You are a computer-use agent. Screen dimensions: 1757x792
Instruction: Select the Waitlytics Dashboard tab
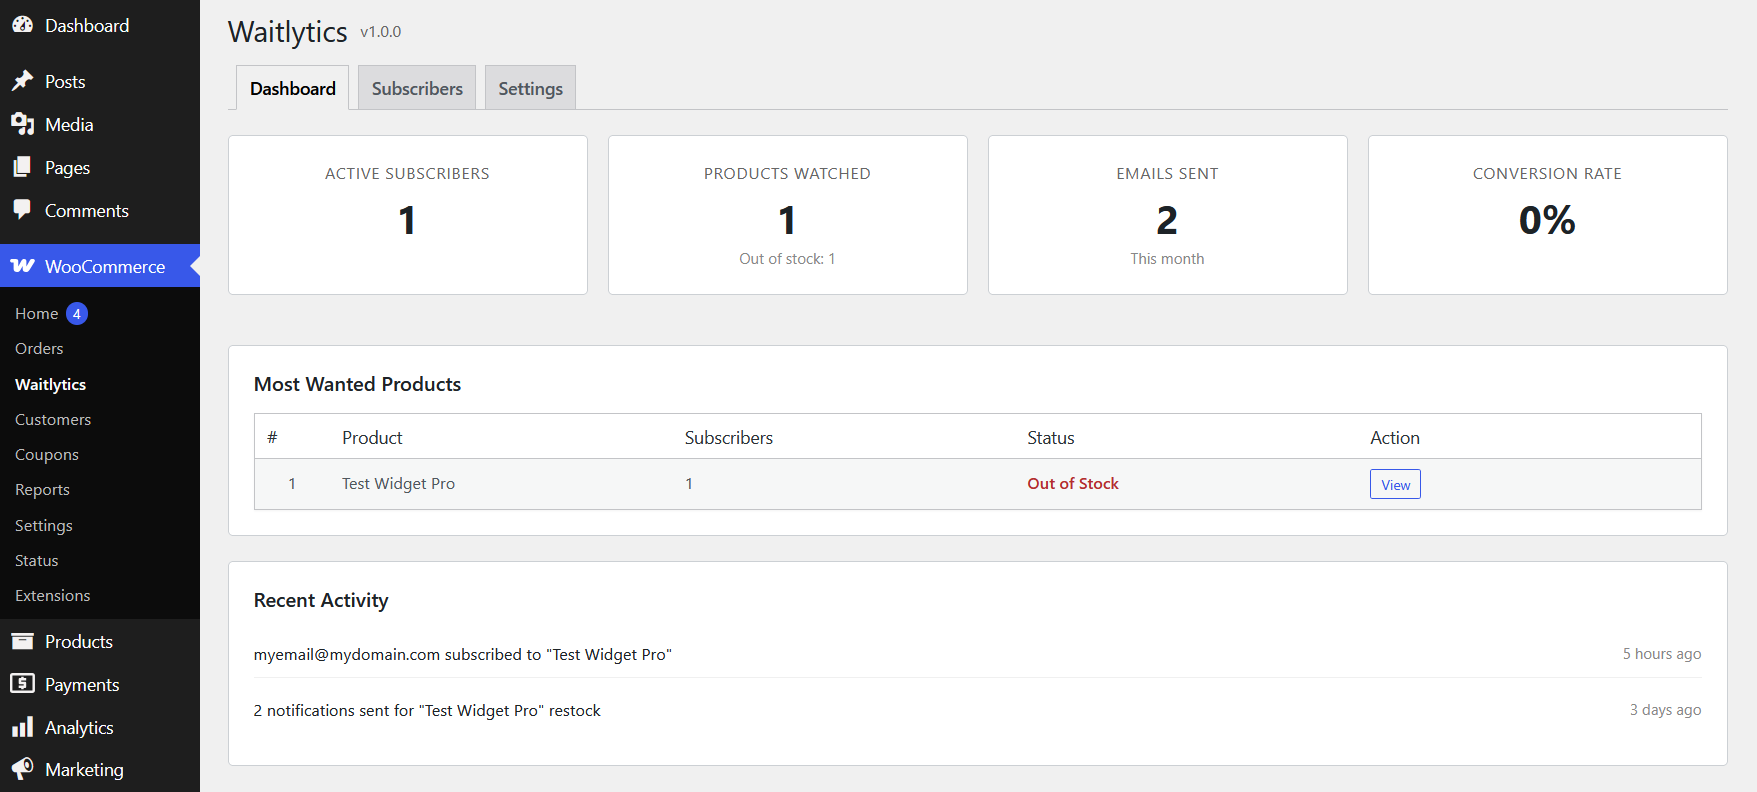click(293, 88)
